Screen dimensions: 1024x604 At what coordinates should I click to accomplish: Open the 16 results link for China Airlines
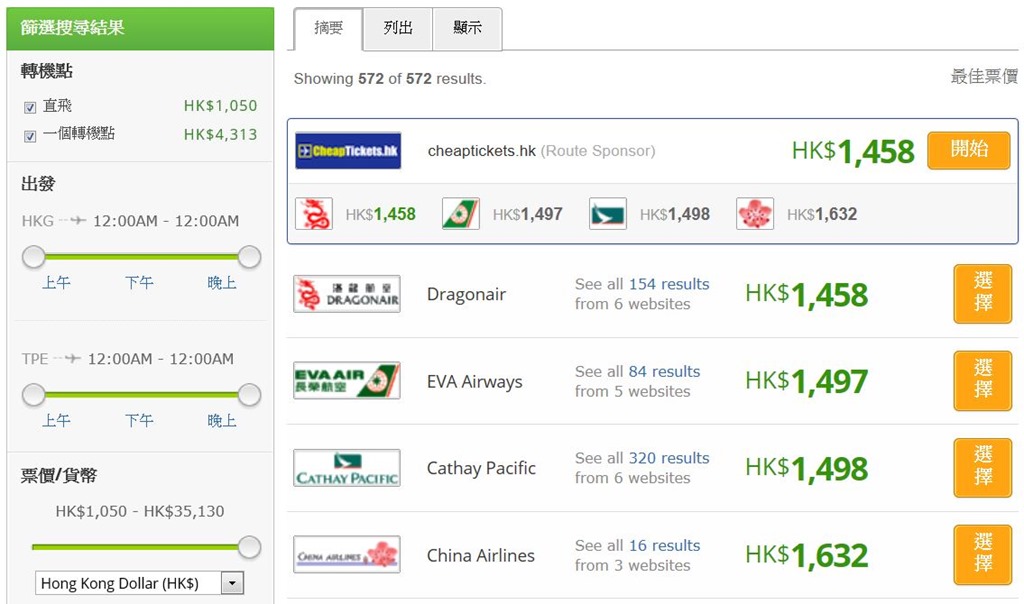[665, 546]
